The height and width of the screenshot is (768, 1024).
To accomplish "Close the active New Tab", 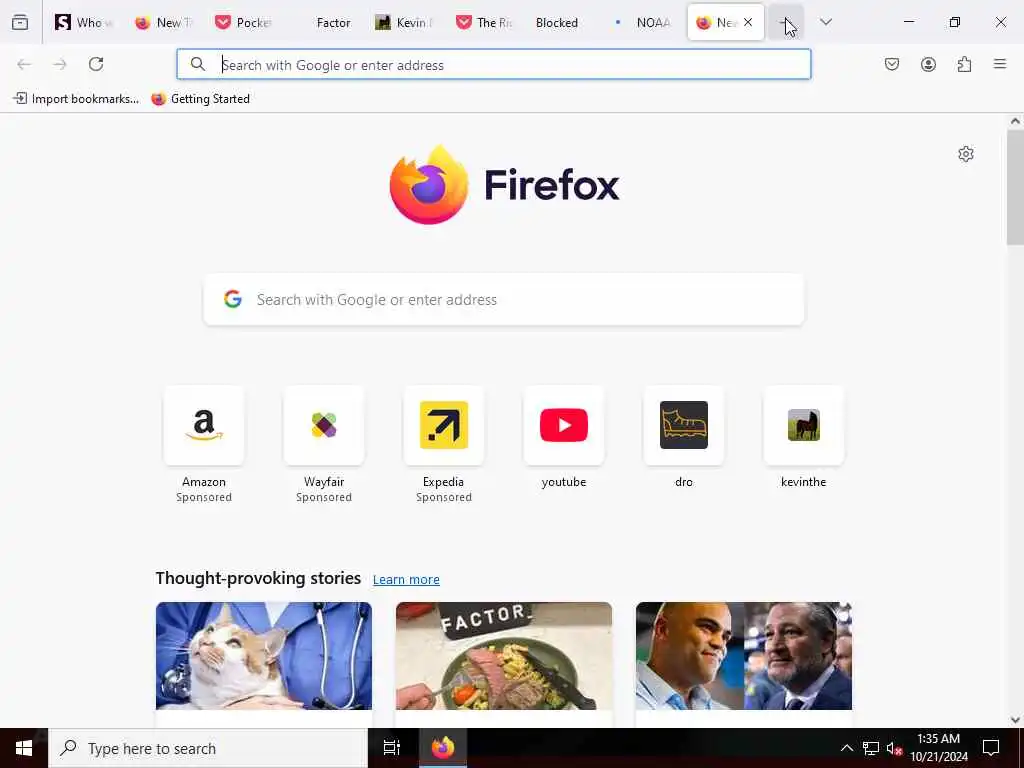I will coord(748,22).
